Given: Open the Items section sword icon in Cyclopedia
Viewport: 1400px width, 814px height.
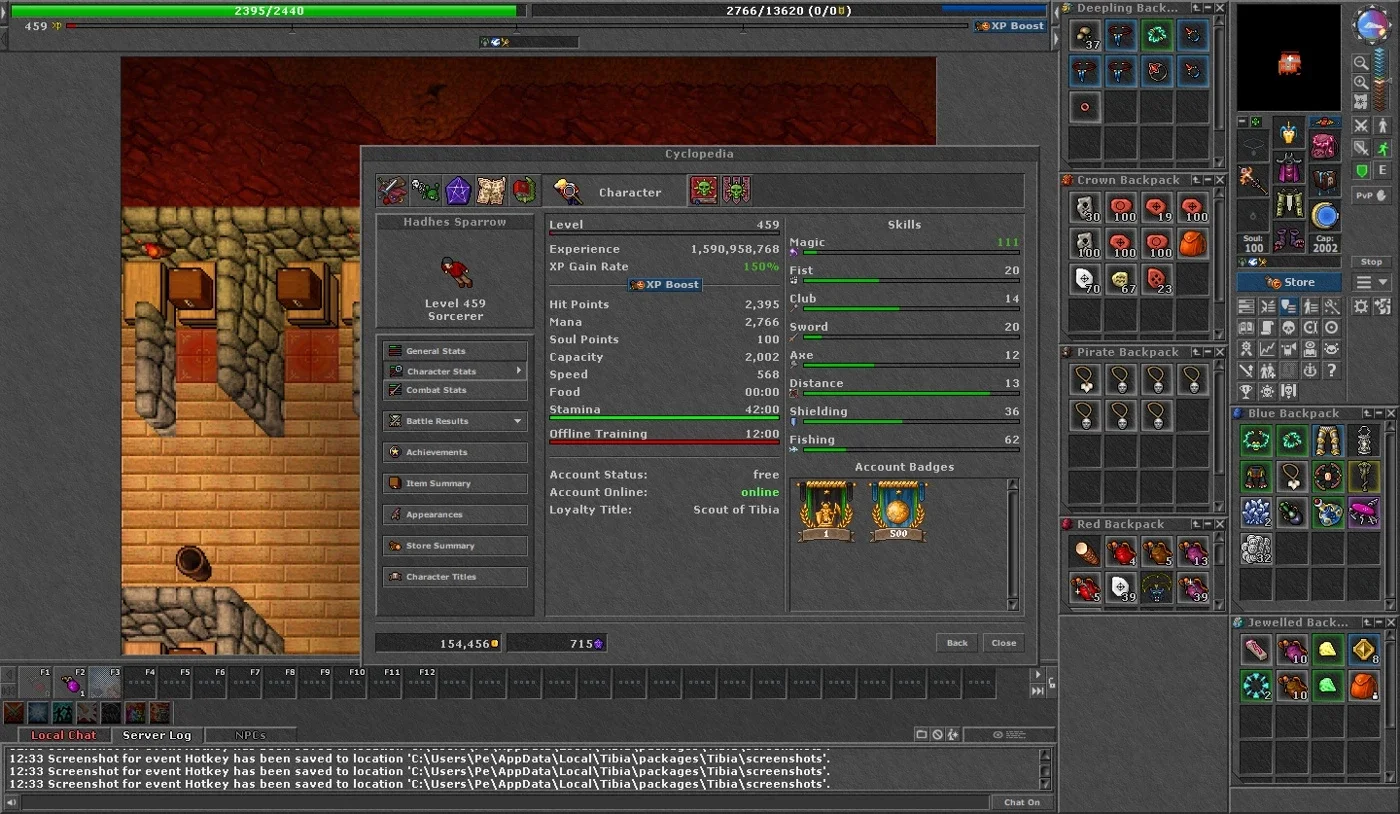Looking at the screenshot, I should 390,190.
